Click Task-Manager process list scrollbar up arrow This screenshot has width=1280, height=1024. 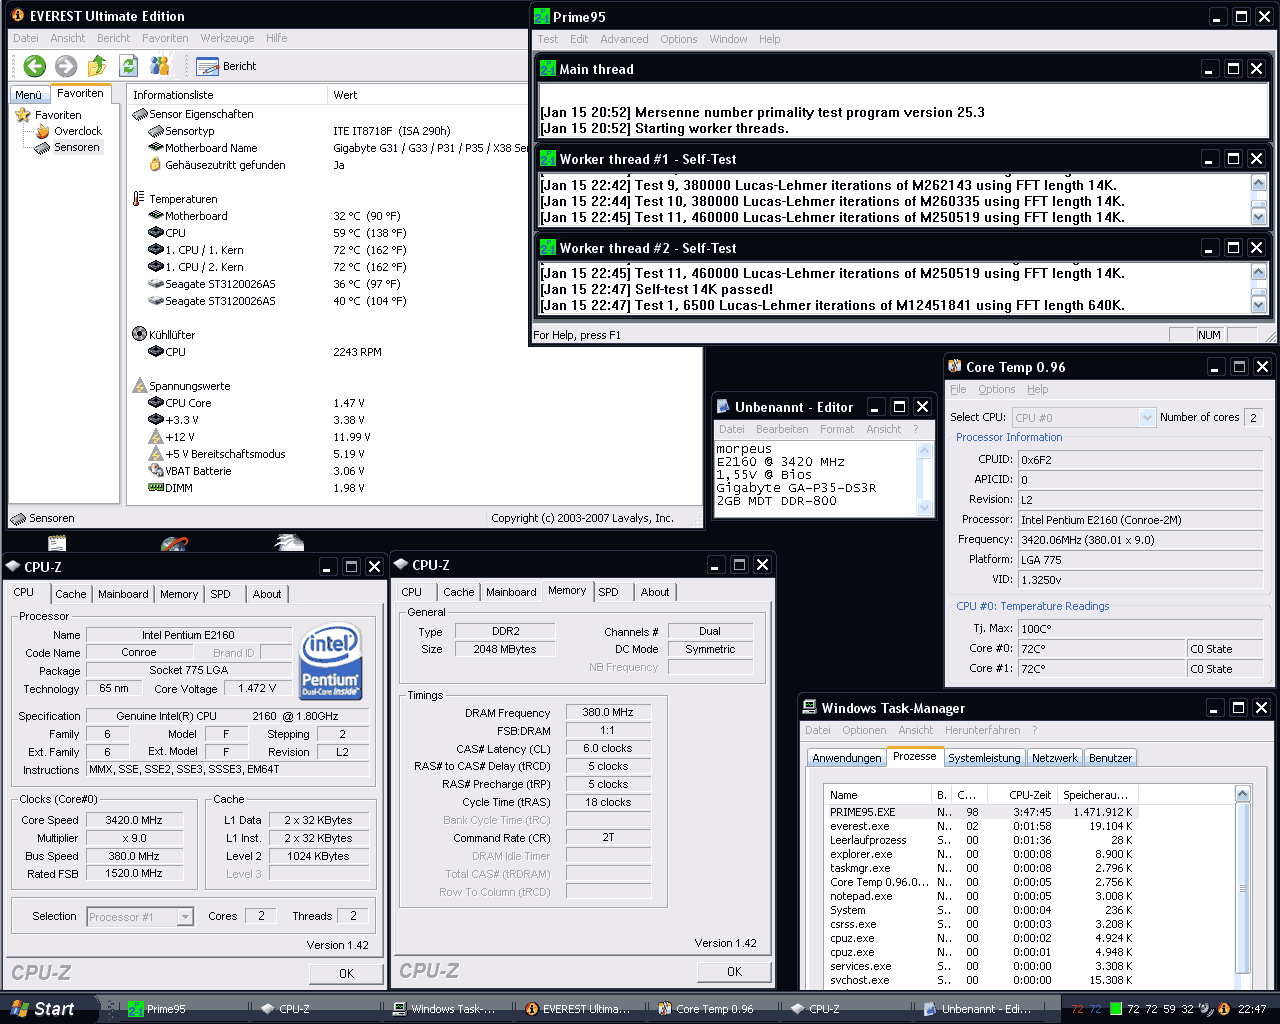pyautogui.click(x=1243, y=794)
